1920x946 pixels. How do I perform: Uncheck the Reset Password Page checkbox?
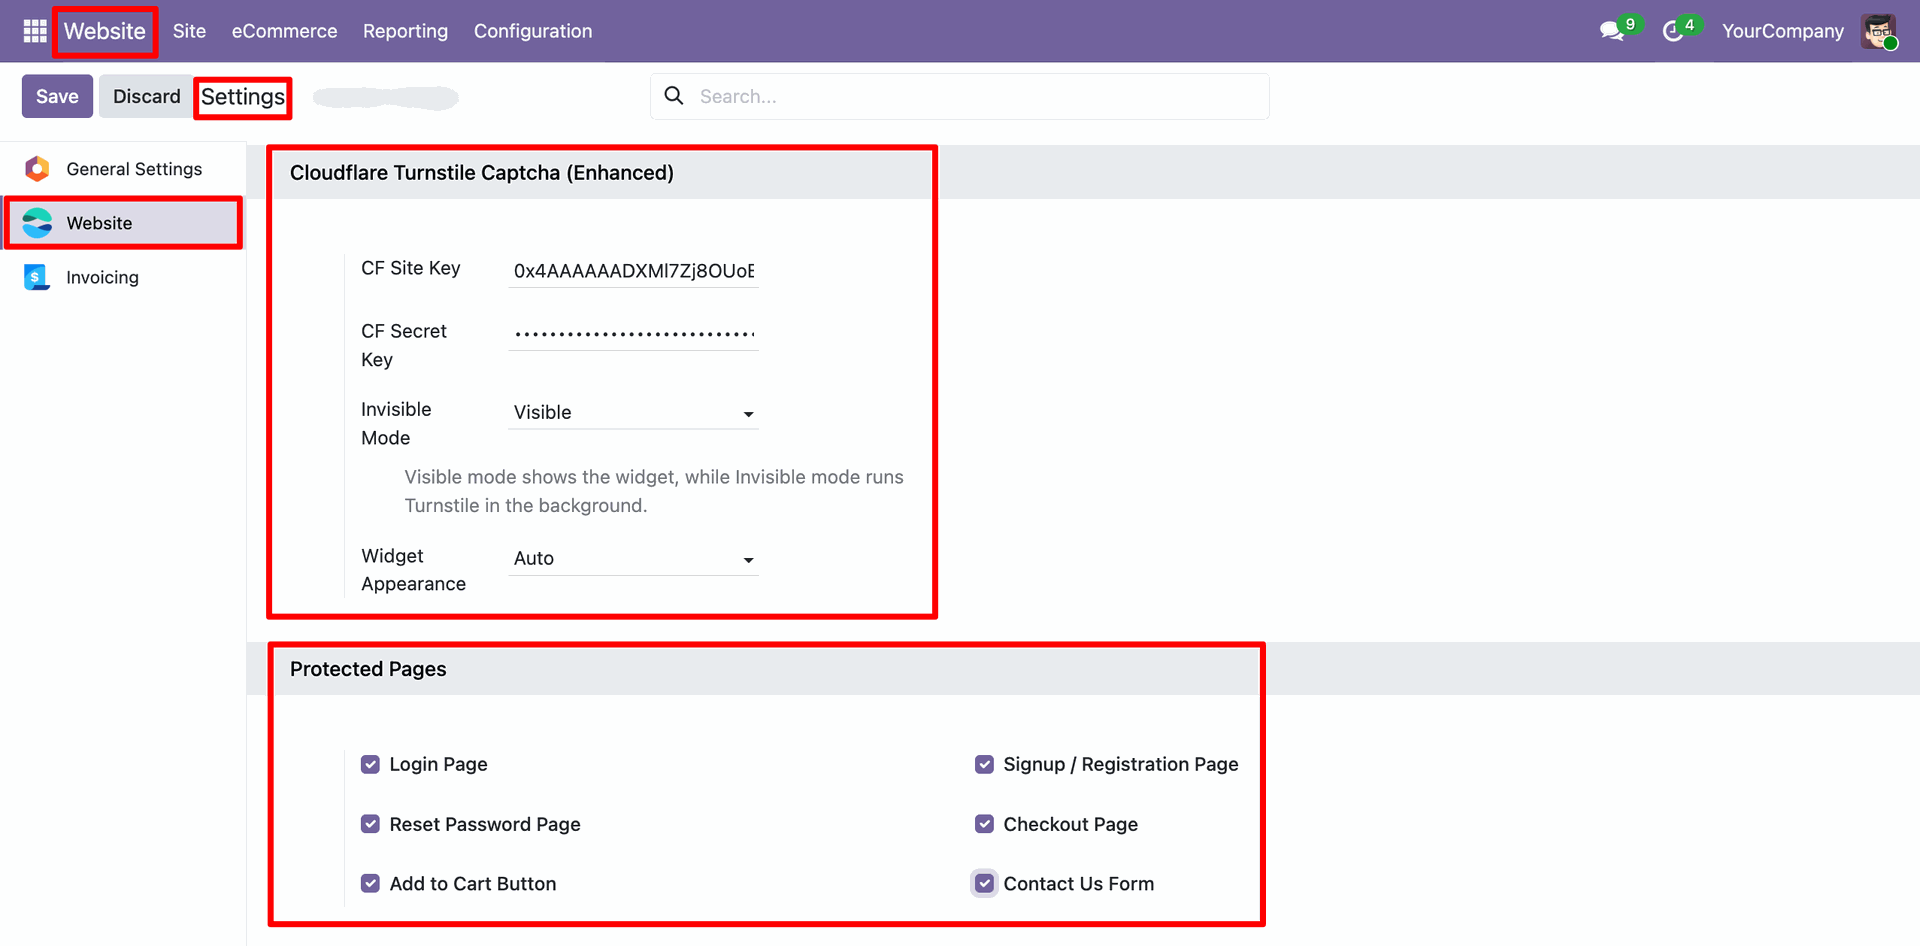(370, 824)
